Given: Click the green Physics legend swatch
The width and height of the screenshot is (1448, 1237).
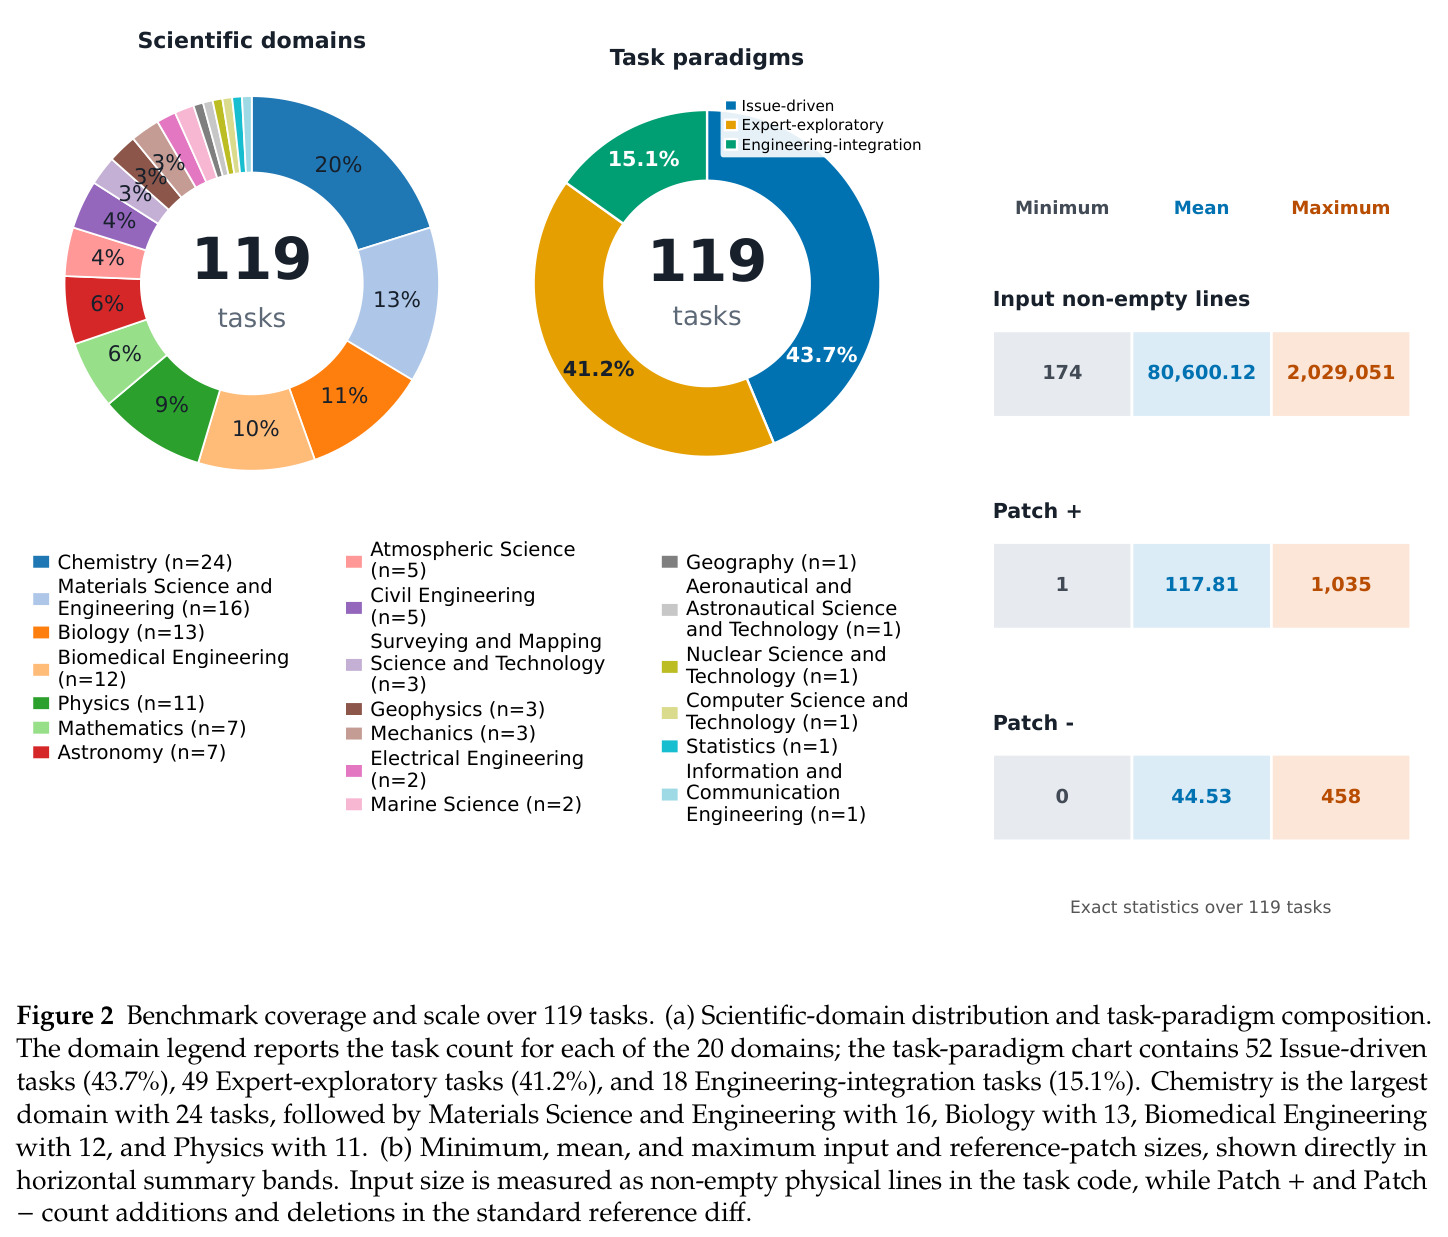Looking at the screenshot, I should (x=41, y=703).
